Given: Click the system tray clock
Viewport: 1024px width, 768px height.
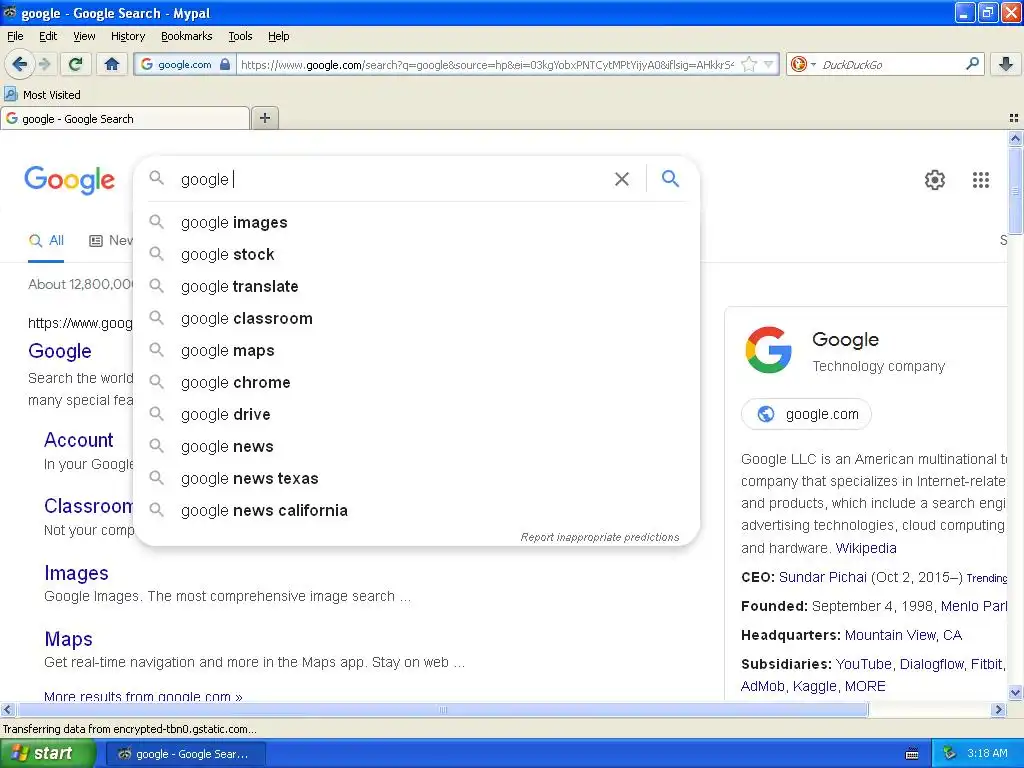Looking at the screenshot, I should [987, 754].
